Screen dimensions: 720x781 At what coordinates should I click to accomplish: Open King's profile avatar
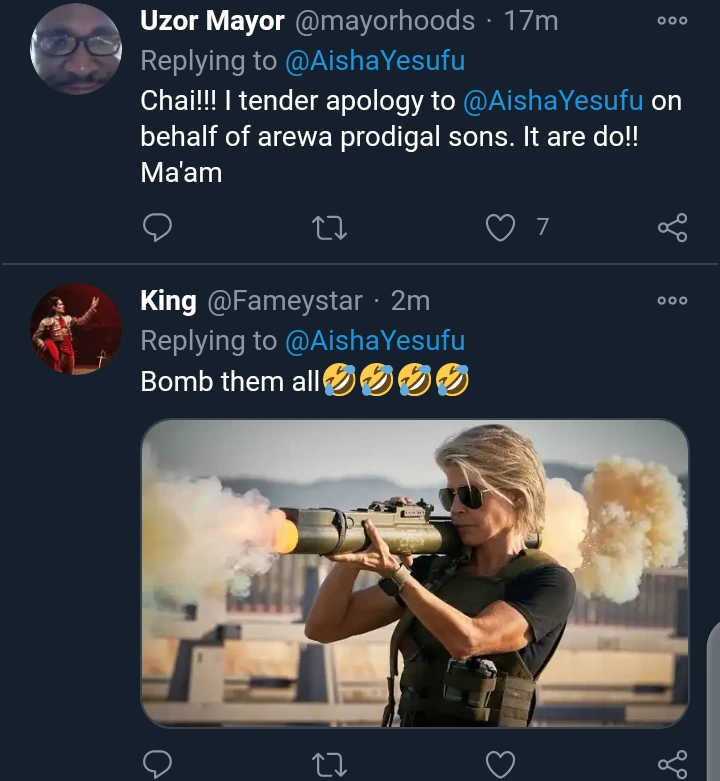(x=76, y=329)
